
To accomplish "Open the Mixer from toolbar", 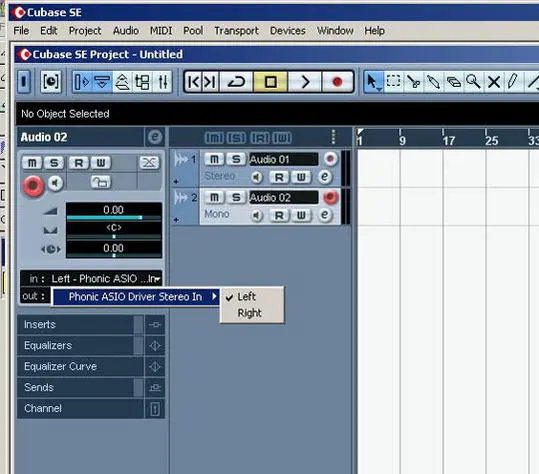I will pyautogui.click(x=163, y=82).
